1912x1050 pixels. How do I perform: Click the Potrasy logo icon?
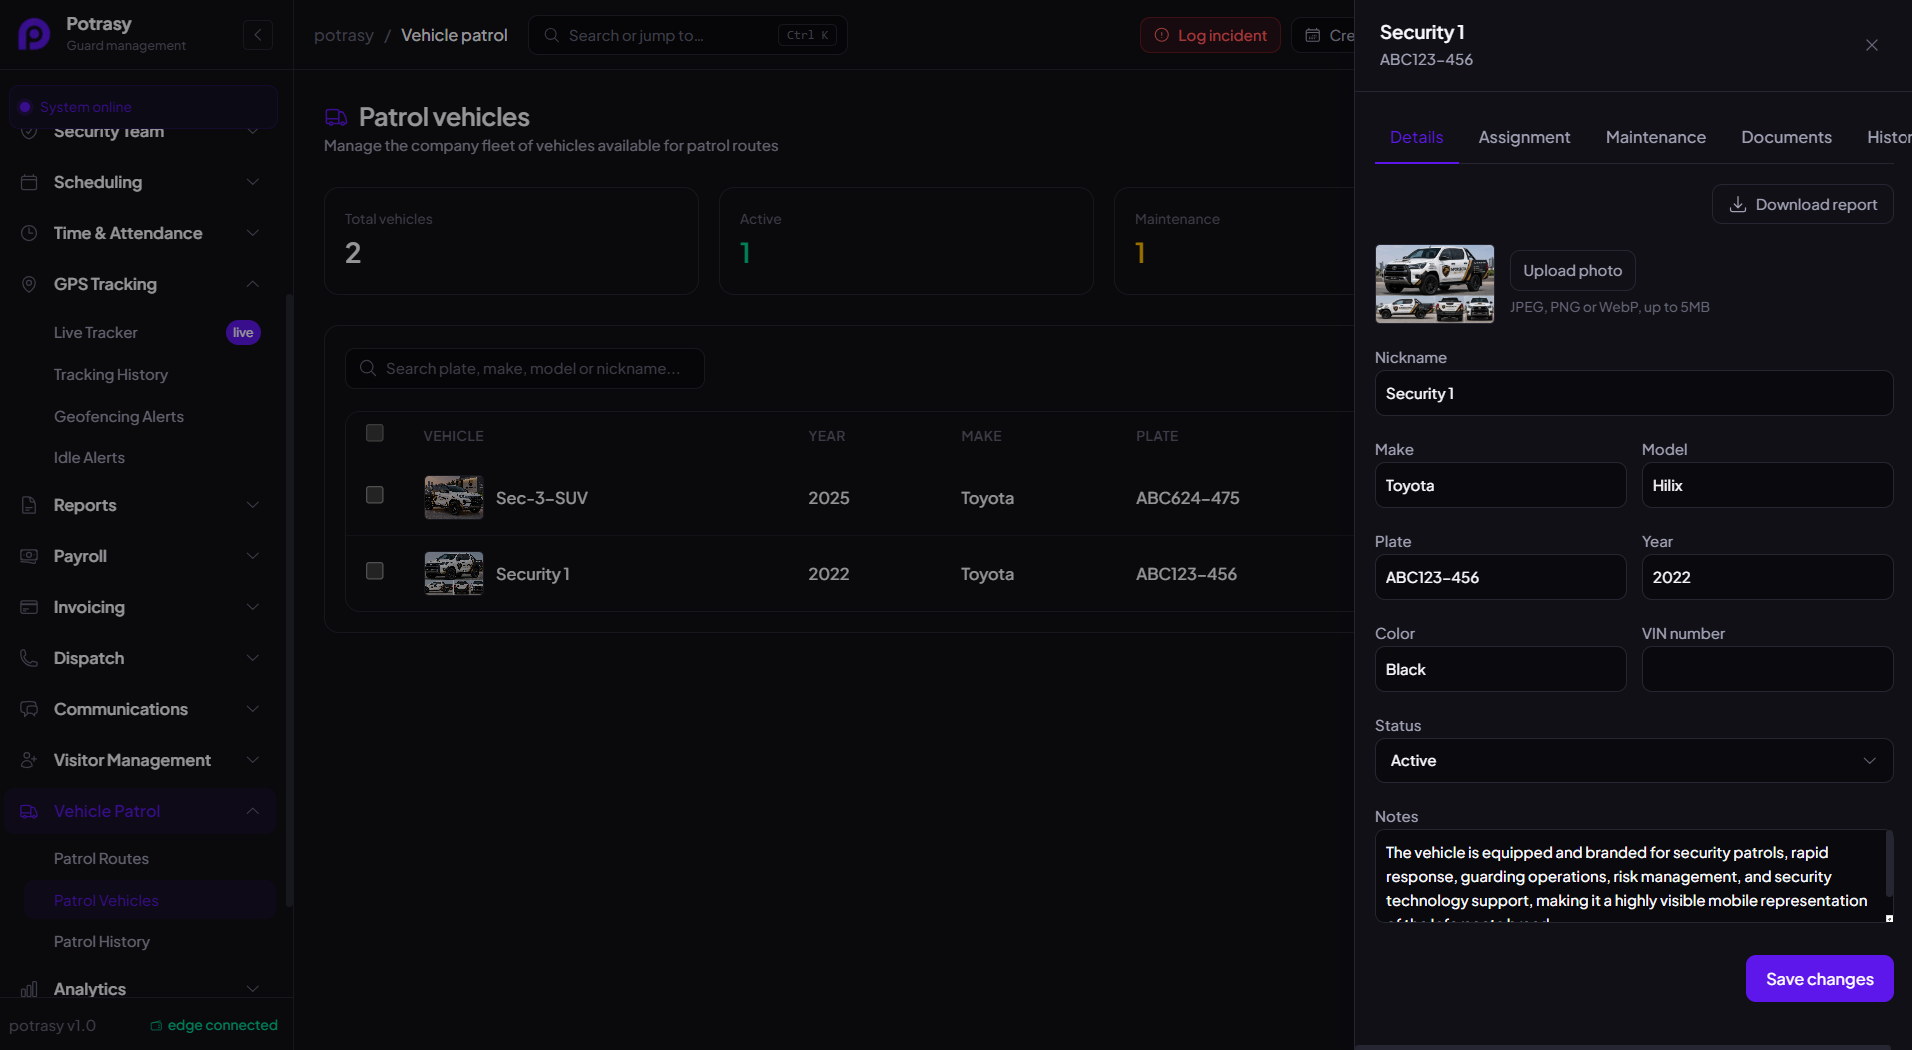pyautogui.click(x=34, y=34)
